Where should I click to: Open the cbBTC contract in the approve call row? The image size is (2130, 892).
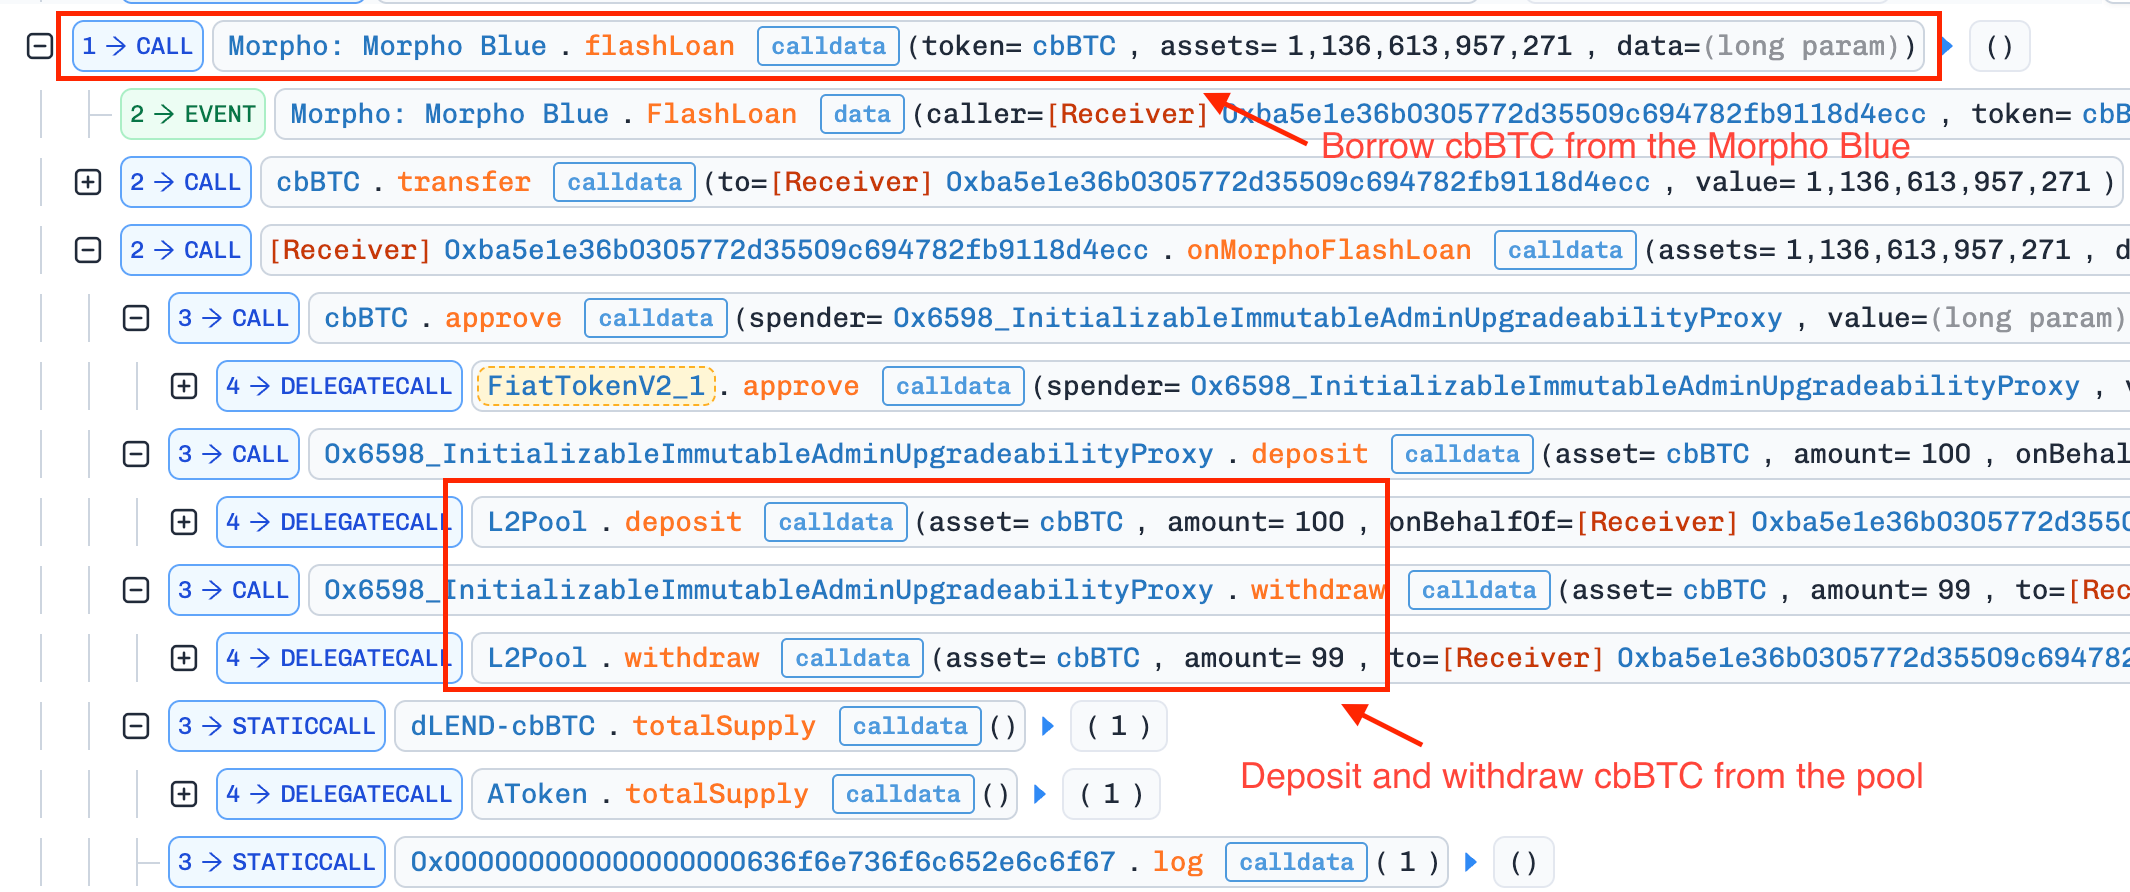[366, 318]
